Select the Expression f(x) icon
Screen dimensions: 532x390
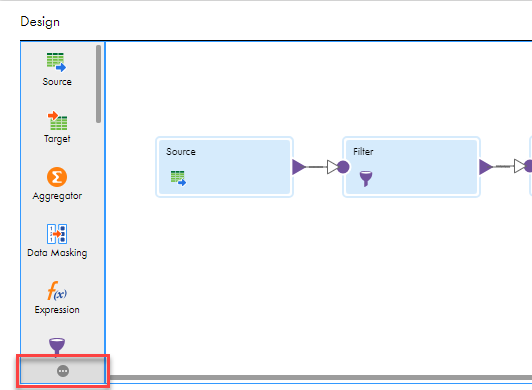[x=57, y=291]
